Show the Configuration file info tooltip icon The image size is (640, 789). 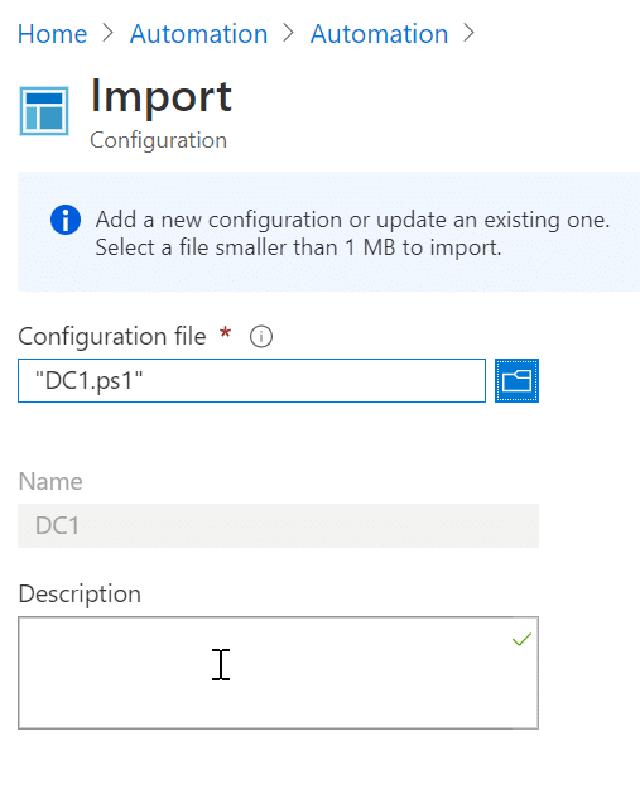tap(261, 337)
